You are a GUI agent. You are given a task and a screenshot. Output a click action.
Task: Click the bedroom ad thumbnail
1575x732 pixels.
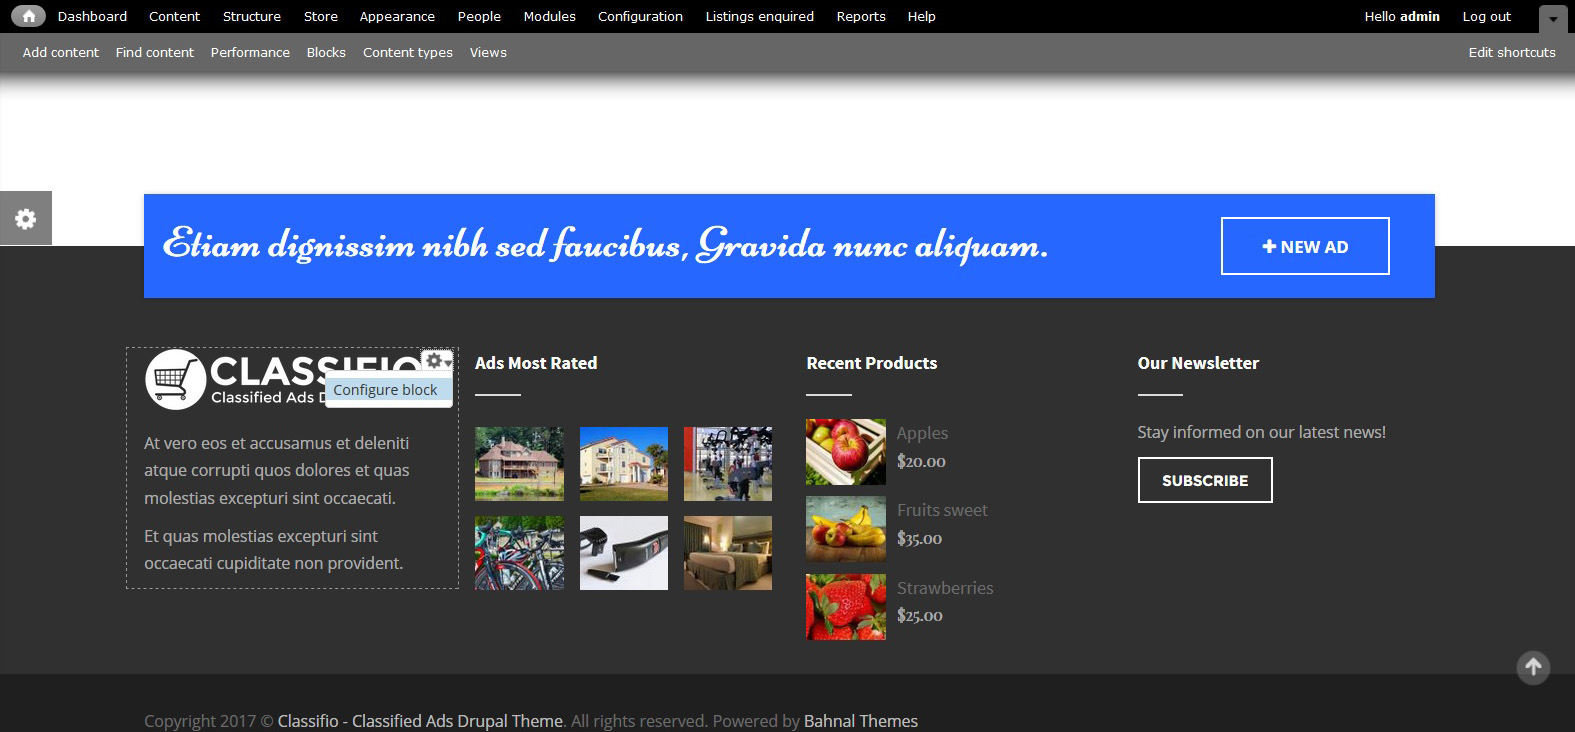click(x=727, y=553)
